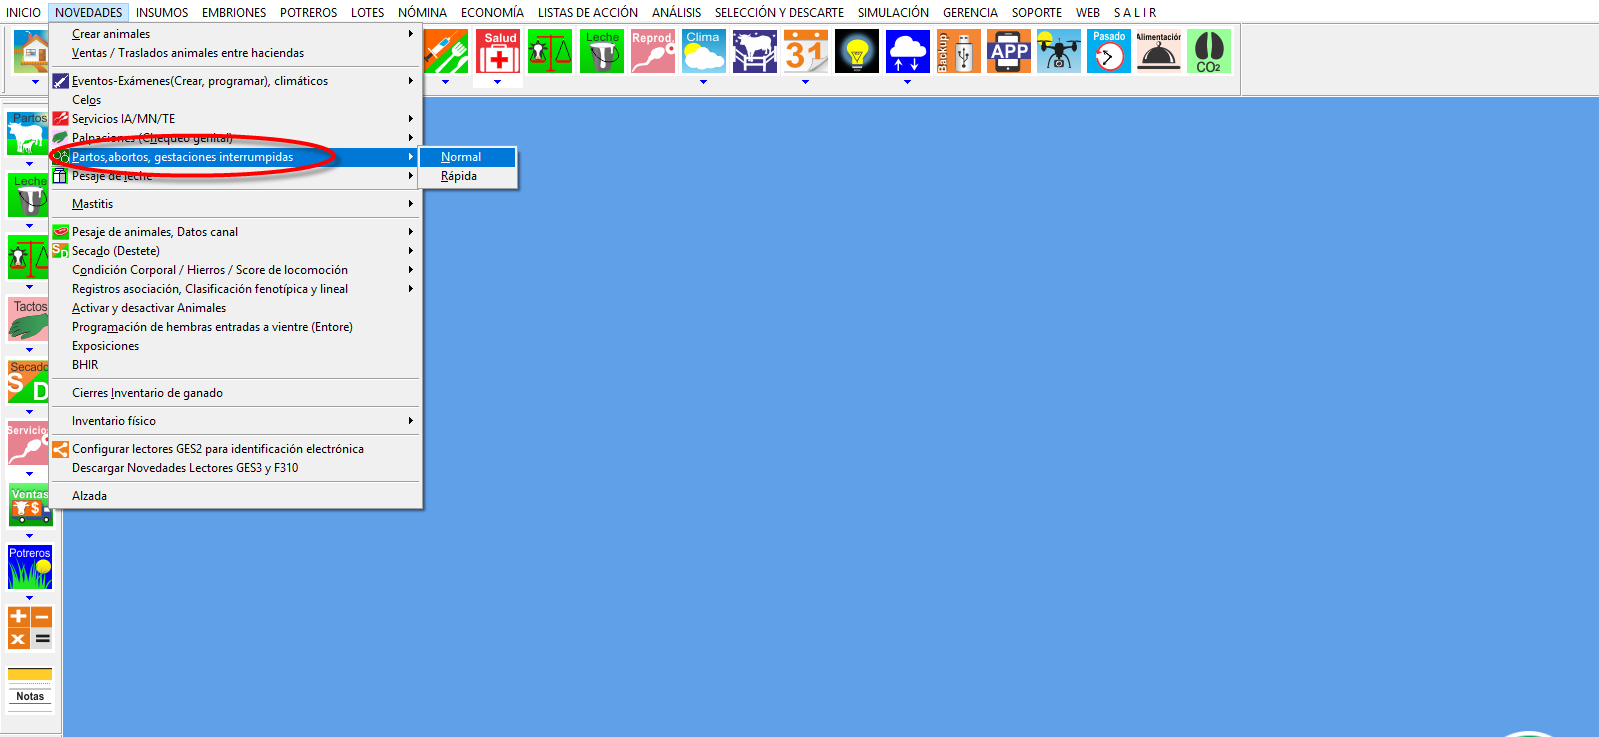Click the calendar 31 icon
The width and height of the screenshot is (1599, 737).
point(805,51)
